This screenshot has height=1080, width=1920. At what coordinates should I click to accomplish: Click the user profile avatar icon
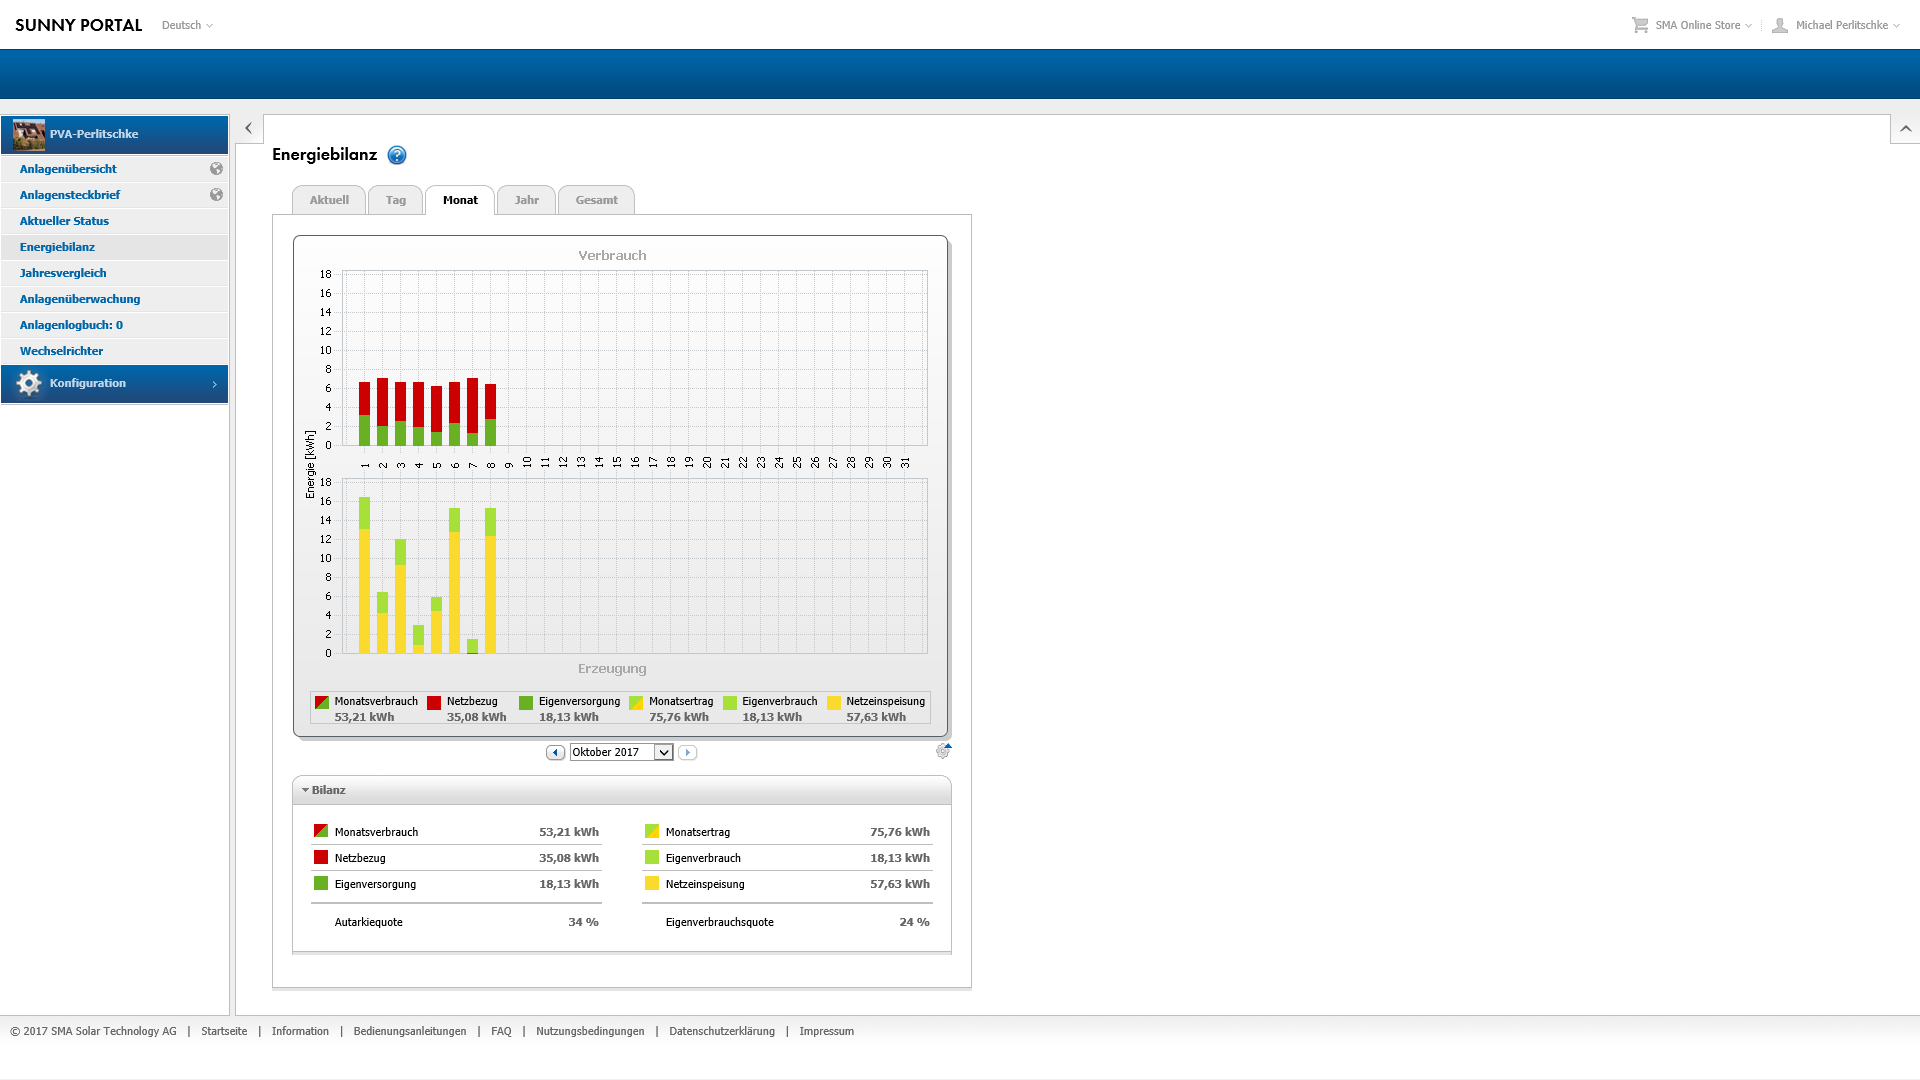click(x=1780, y=25)
